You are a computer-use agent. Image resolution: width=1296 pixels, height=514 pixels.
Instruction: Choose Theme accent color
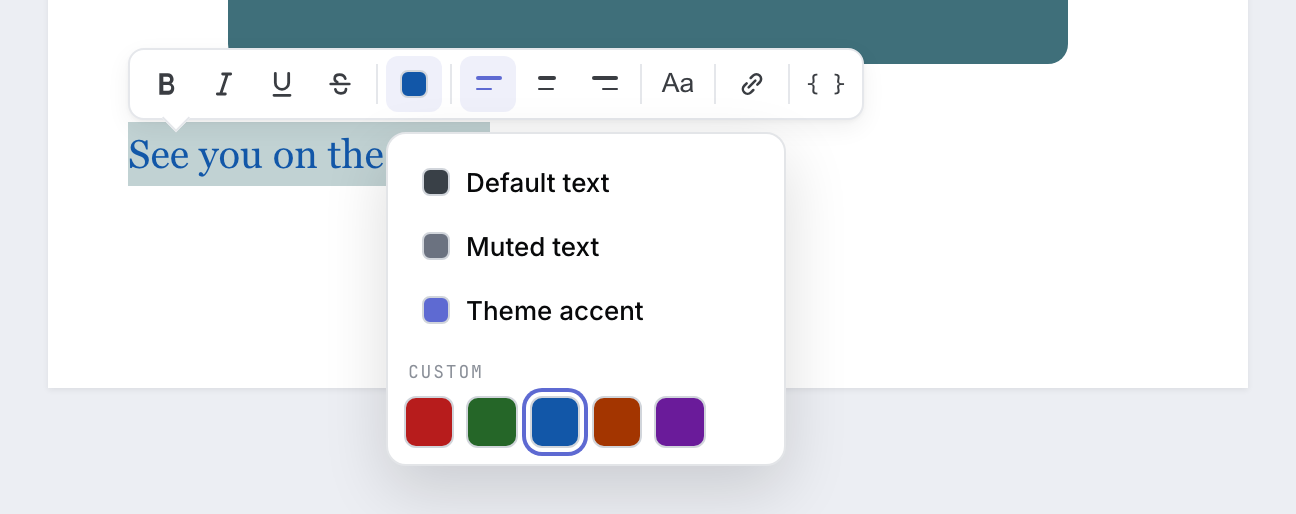(586, 311)
